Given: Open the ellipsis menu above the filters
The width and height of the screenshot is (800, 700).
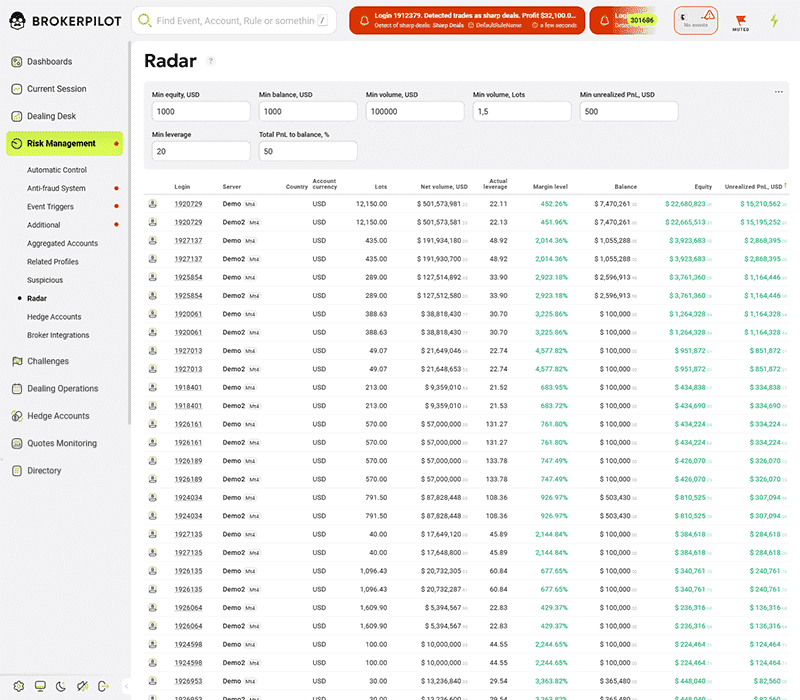Looking at the screenshot, I should (x=778, y=91).
